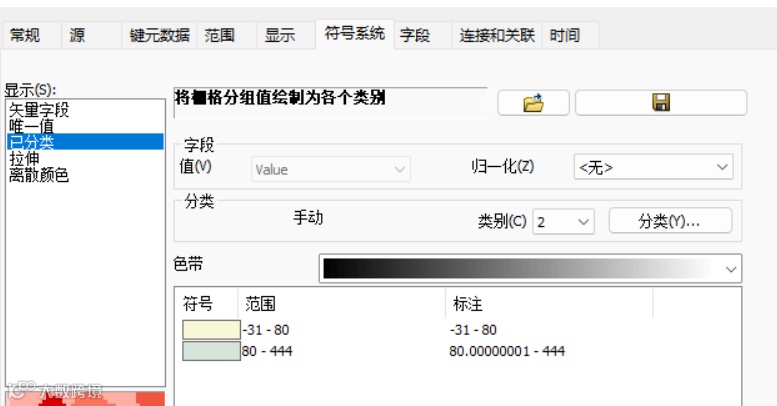Click the 标注 column header
Viewport: 777px width, 406px height.
tap(468, 303)
